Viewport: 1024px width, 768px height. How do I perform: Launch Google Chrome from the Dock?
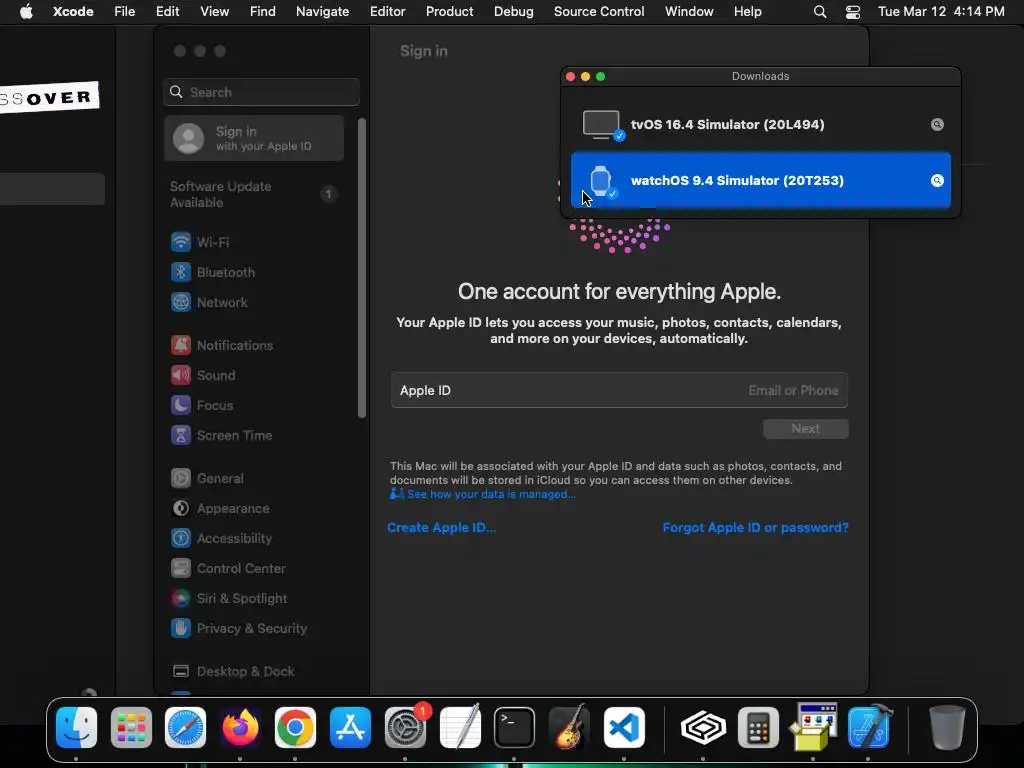[x=295, y=728]
